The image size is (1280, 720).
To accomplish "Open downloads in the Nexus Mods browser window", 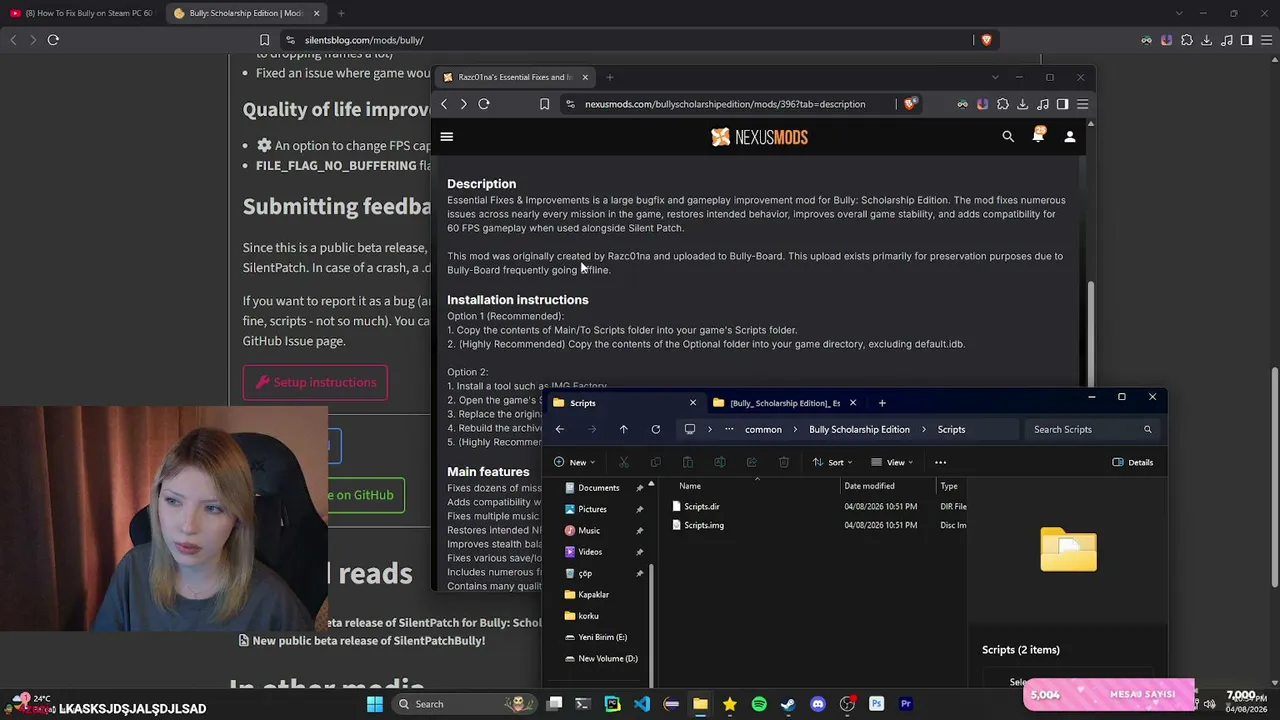I will [x=1022, y=104].
